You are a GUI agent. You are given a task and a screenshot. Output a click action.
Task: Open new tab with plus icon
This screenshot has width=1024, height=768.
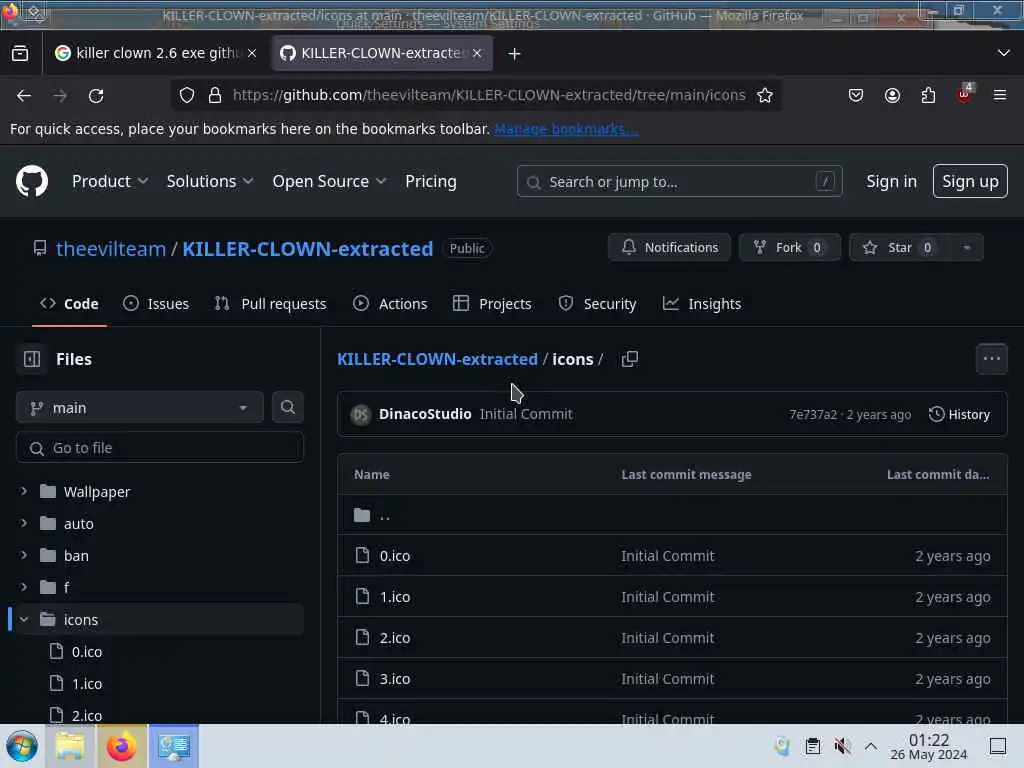515,54
